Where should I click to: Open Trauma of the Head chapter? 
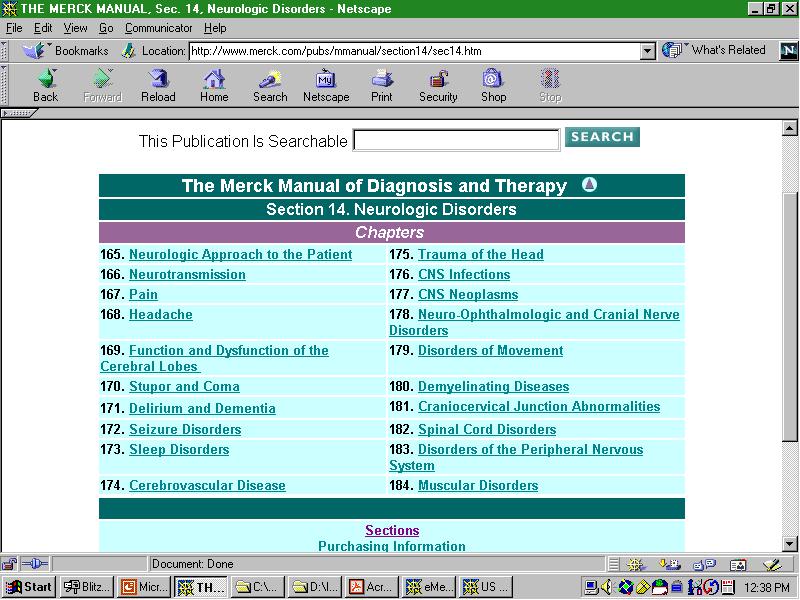pyautogui.click(x=481, y=254)
